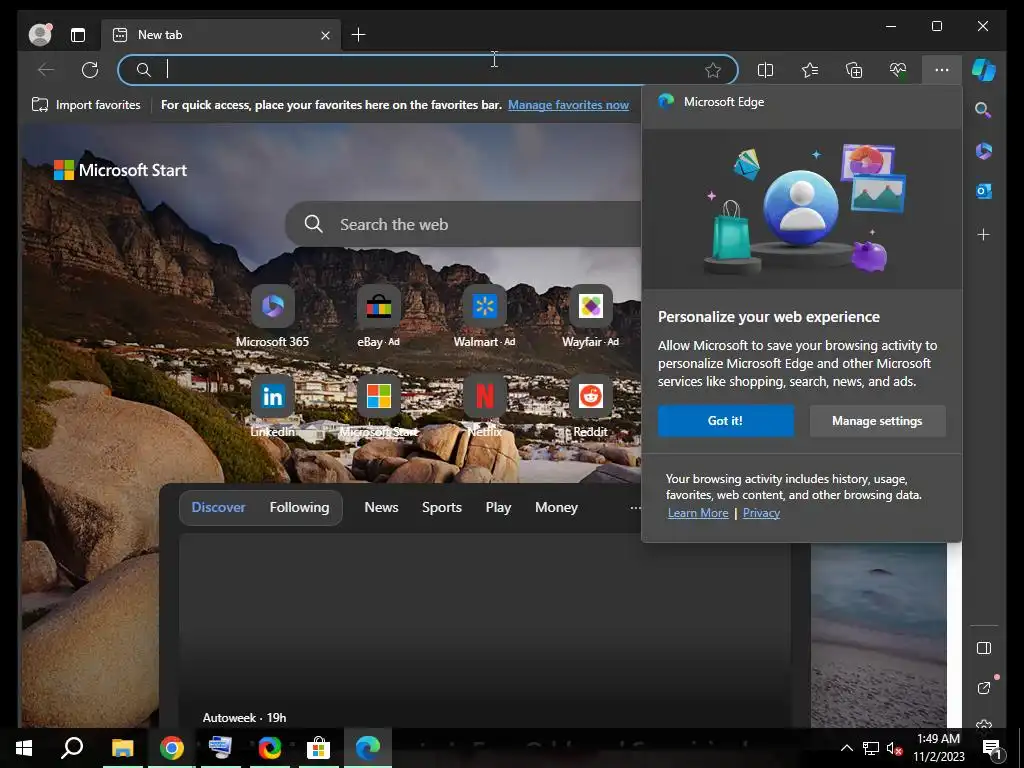The image size is (1024, 768).
Task: Open Browser essentials heart icon
Action: coord(898,70)
